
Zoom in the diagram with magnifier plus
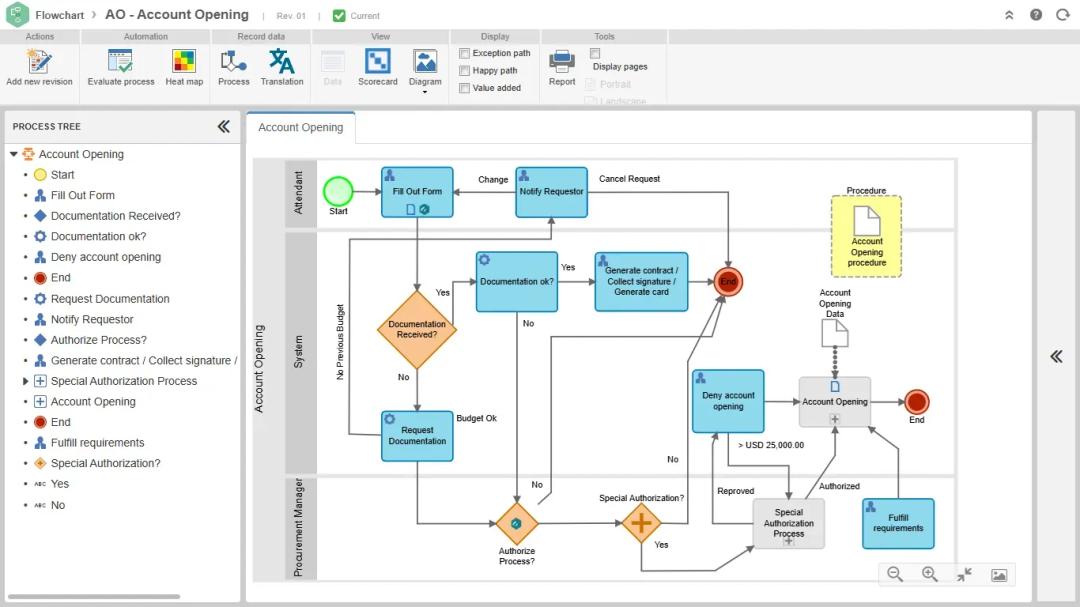click(929, 574)
